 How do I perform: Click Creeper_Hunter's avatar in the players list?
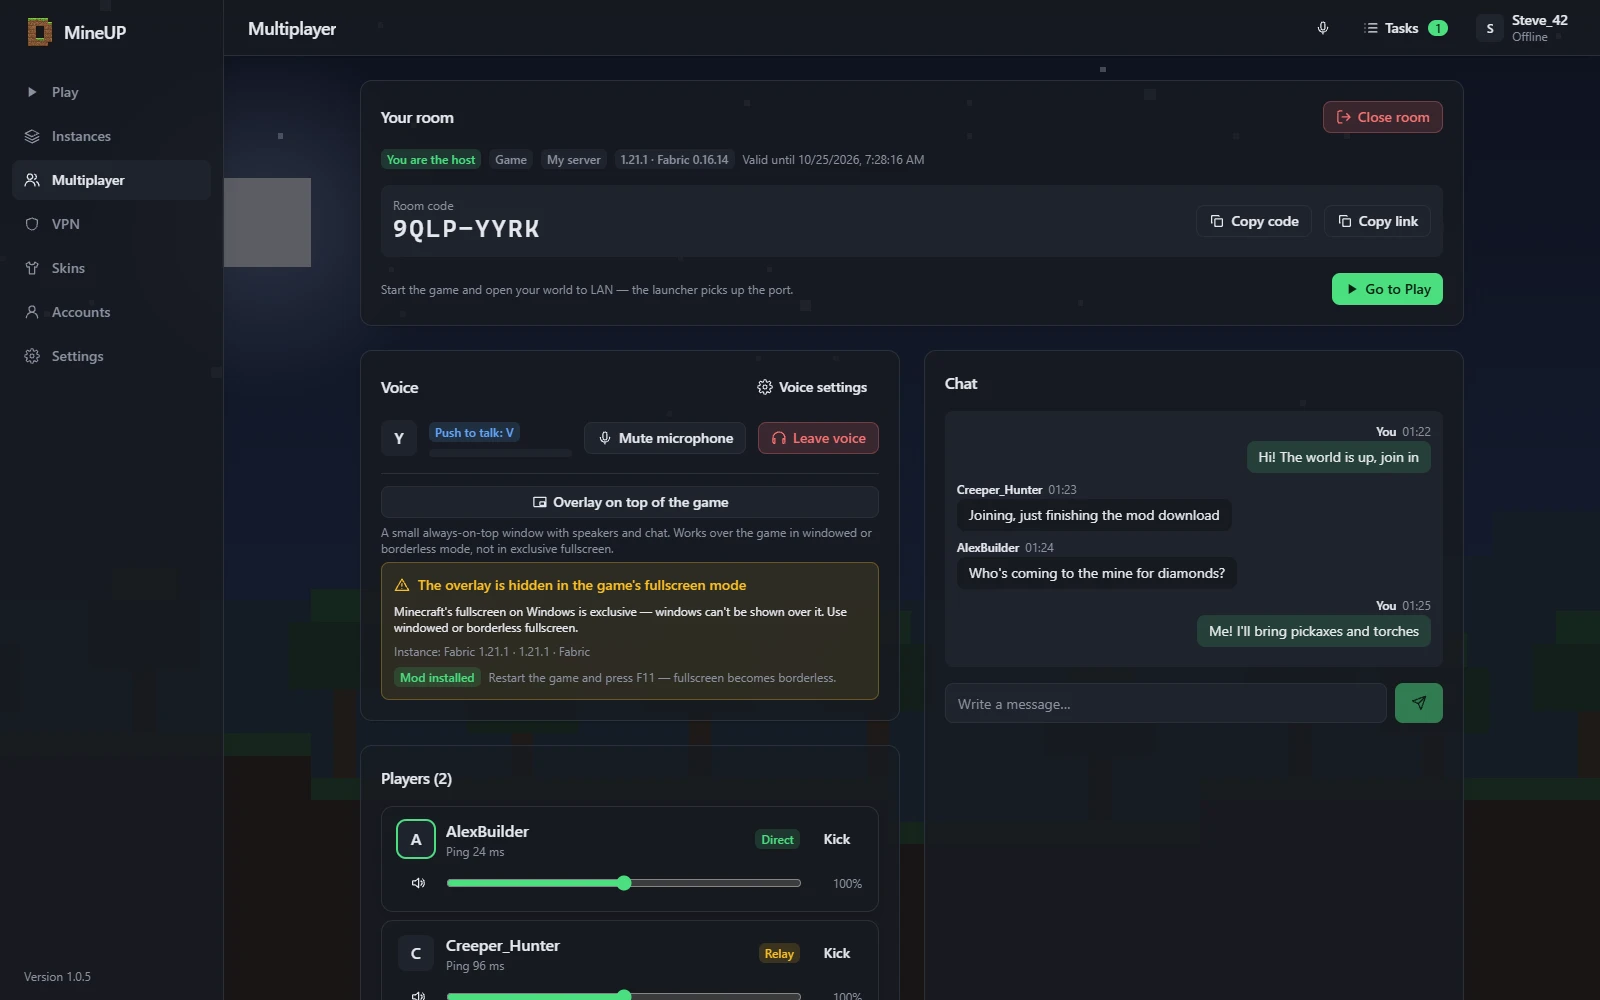[x=416, y=953]
